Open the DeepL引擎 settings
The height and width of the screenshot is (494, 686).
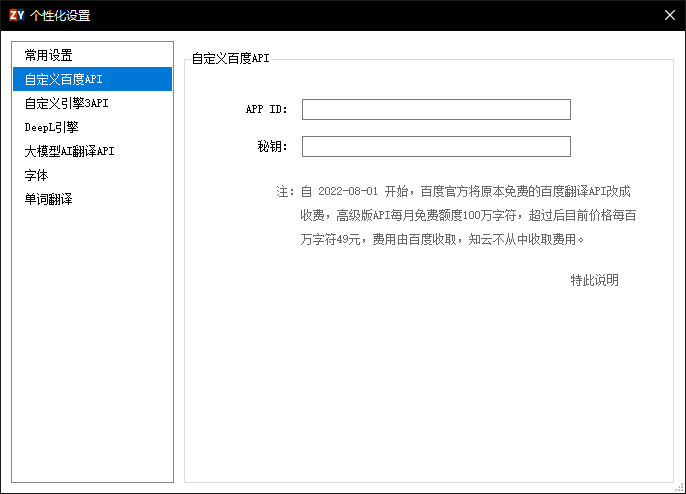point(52,127)
